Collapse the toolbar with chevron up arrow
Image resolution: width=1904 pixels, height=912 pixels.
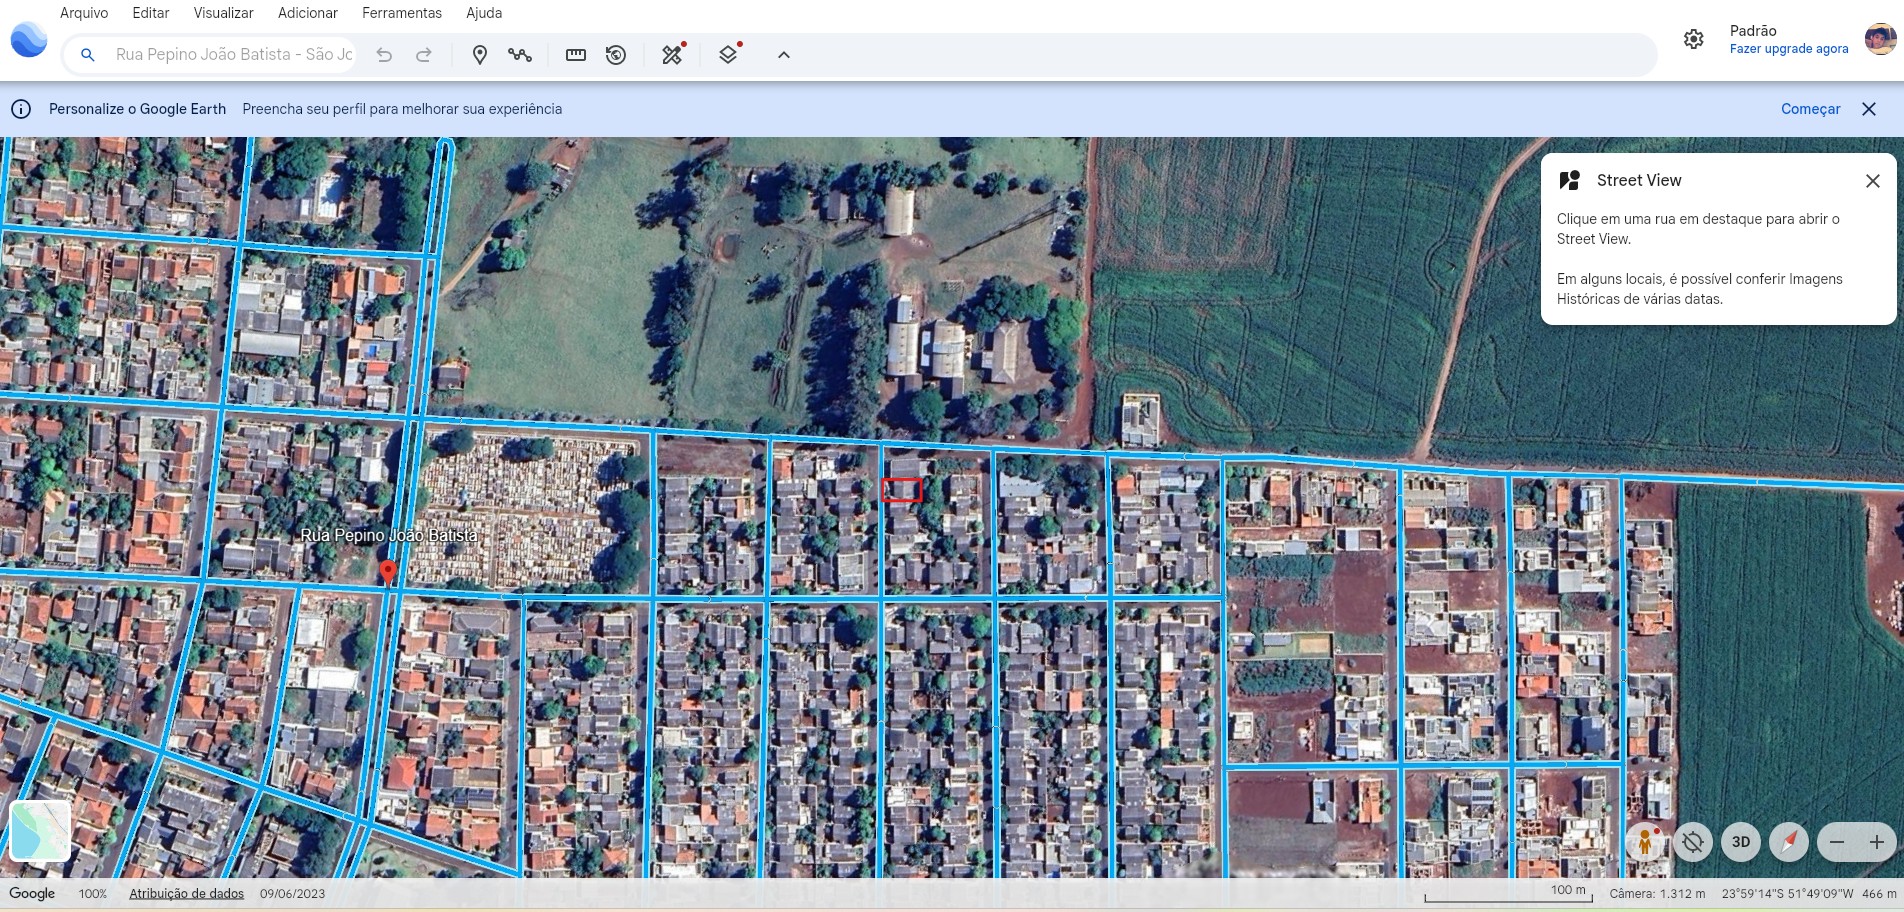click(x=784, y=55)
